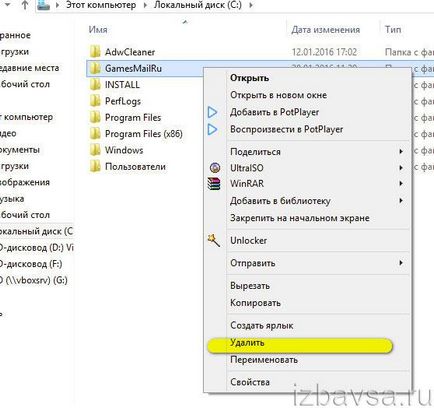Click the PotPlayer icon beside Добавить в PotPlayer

point(213,112)
